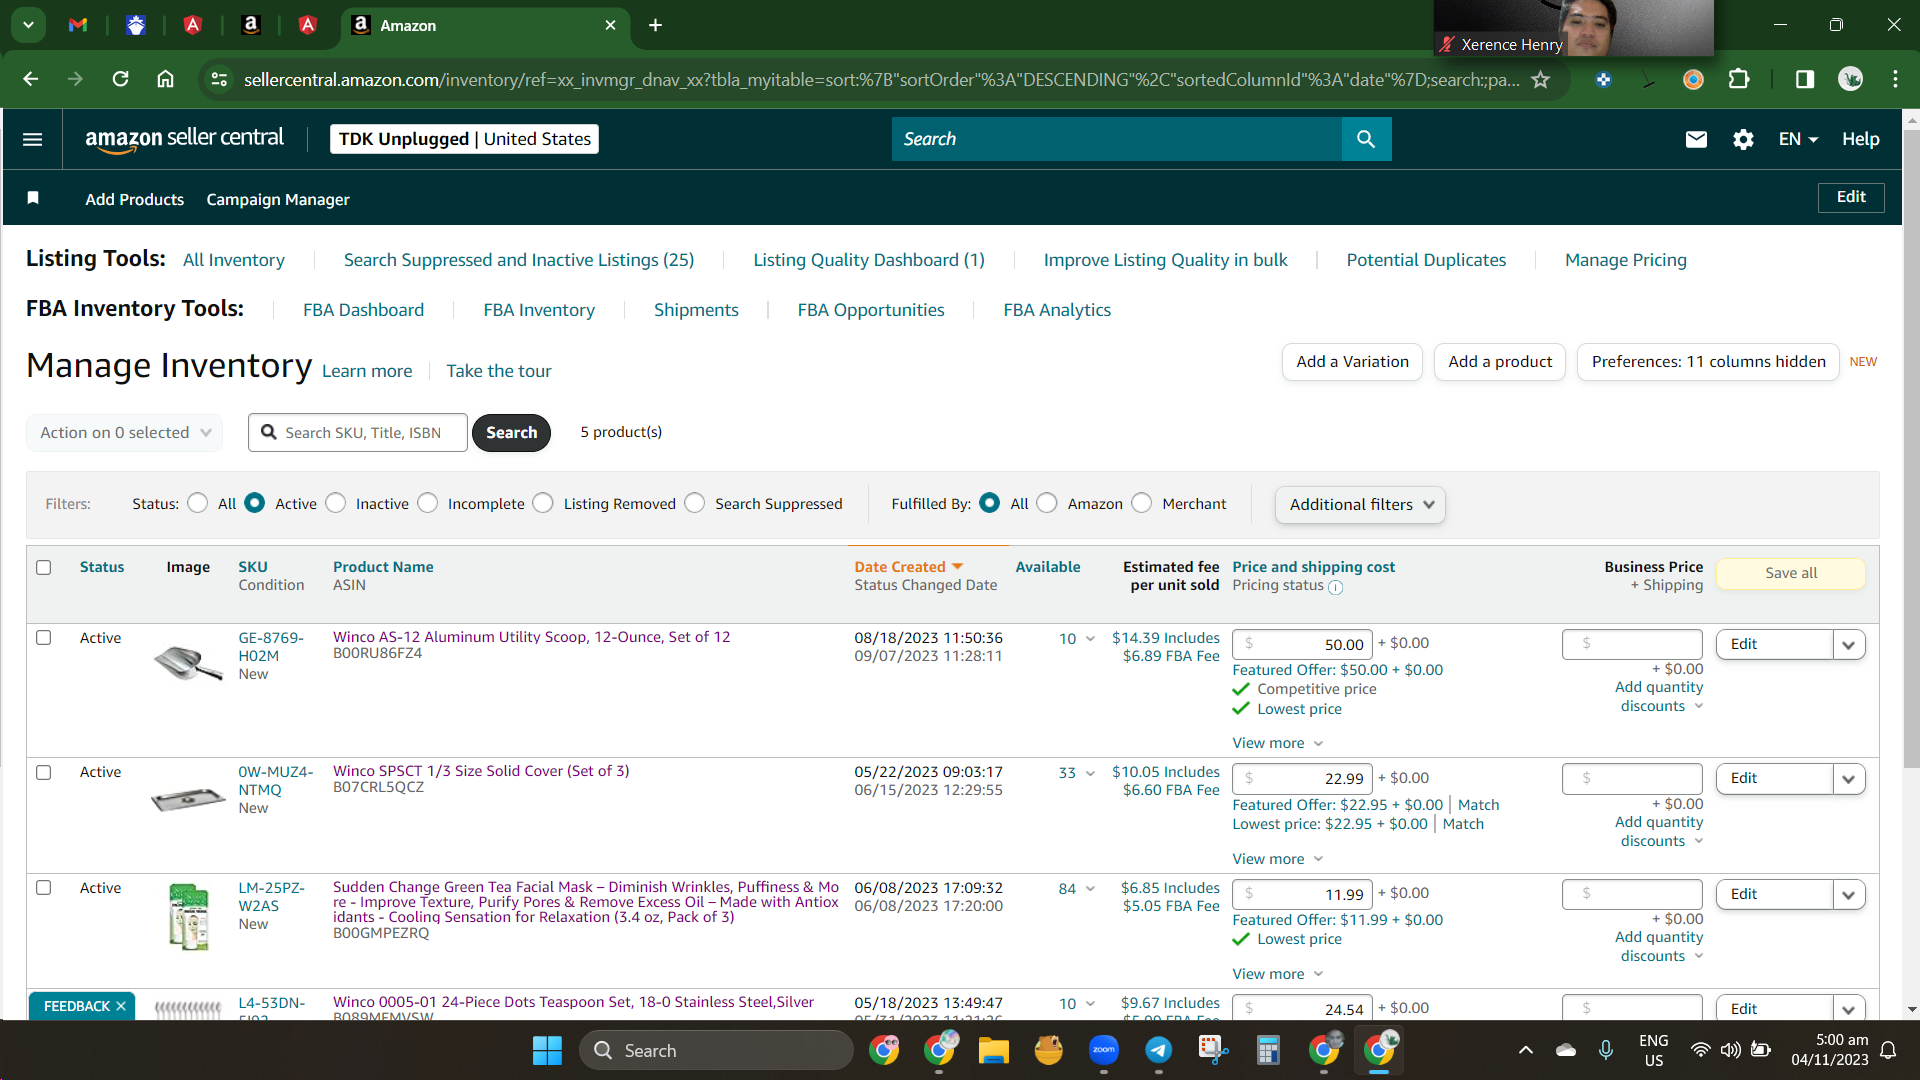Select the All status radio button
Viewport: 1920px width, 1080px height.
pos(198,503)
